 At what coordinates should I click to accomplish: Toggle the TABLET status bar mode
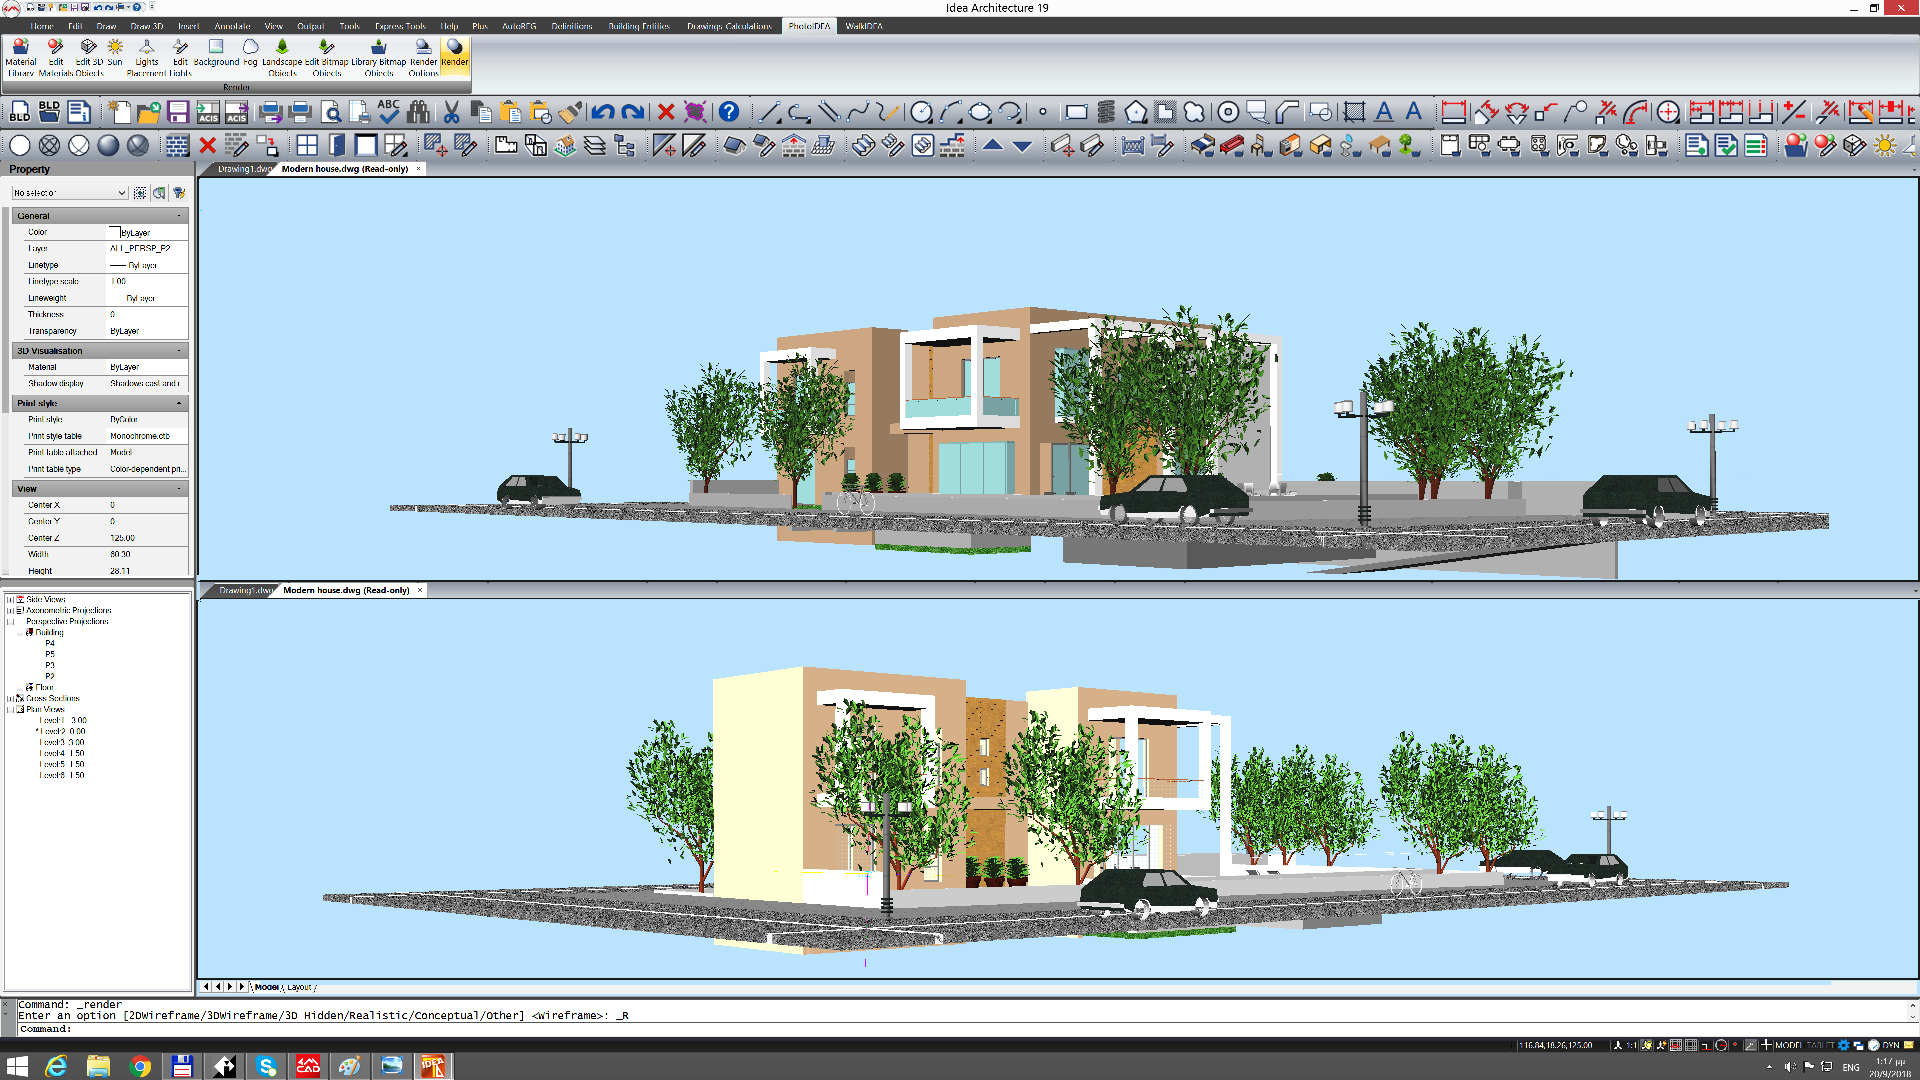[x=1820, y=1045]
